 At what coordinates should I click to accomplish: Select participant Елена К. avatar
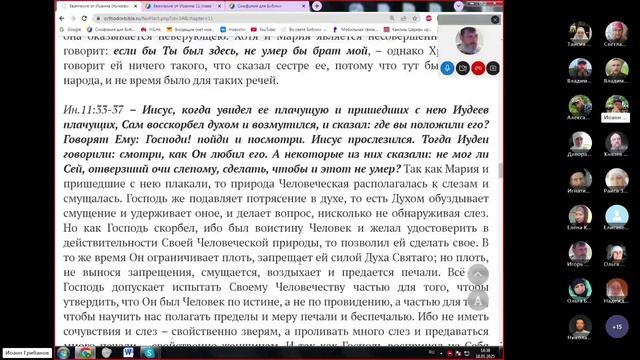pos(580,216)
